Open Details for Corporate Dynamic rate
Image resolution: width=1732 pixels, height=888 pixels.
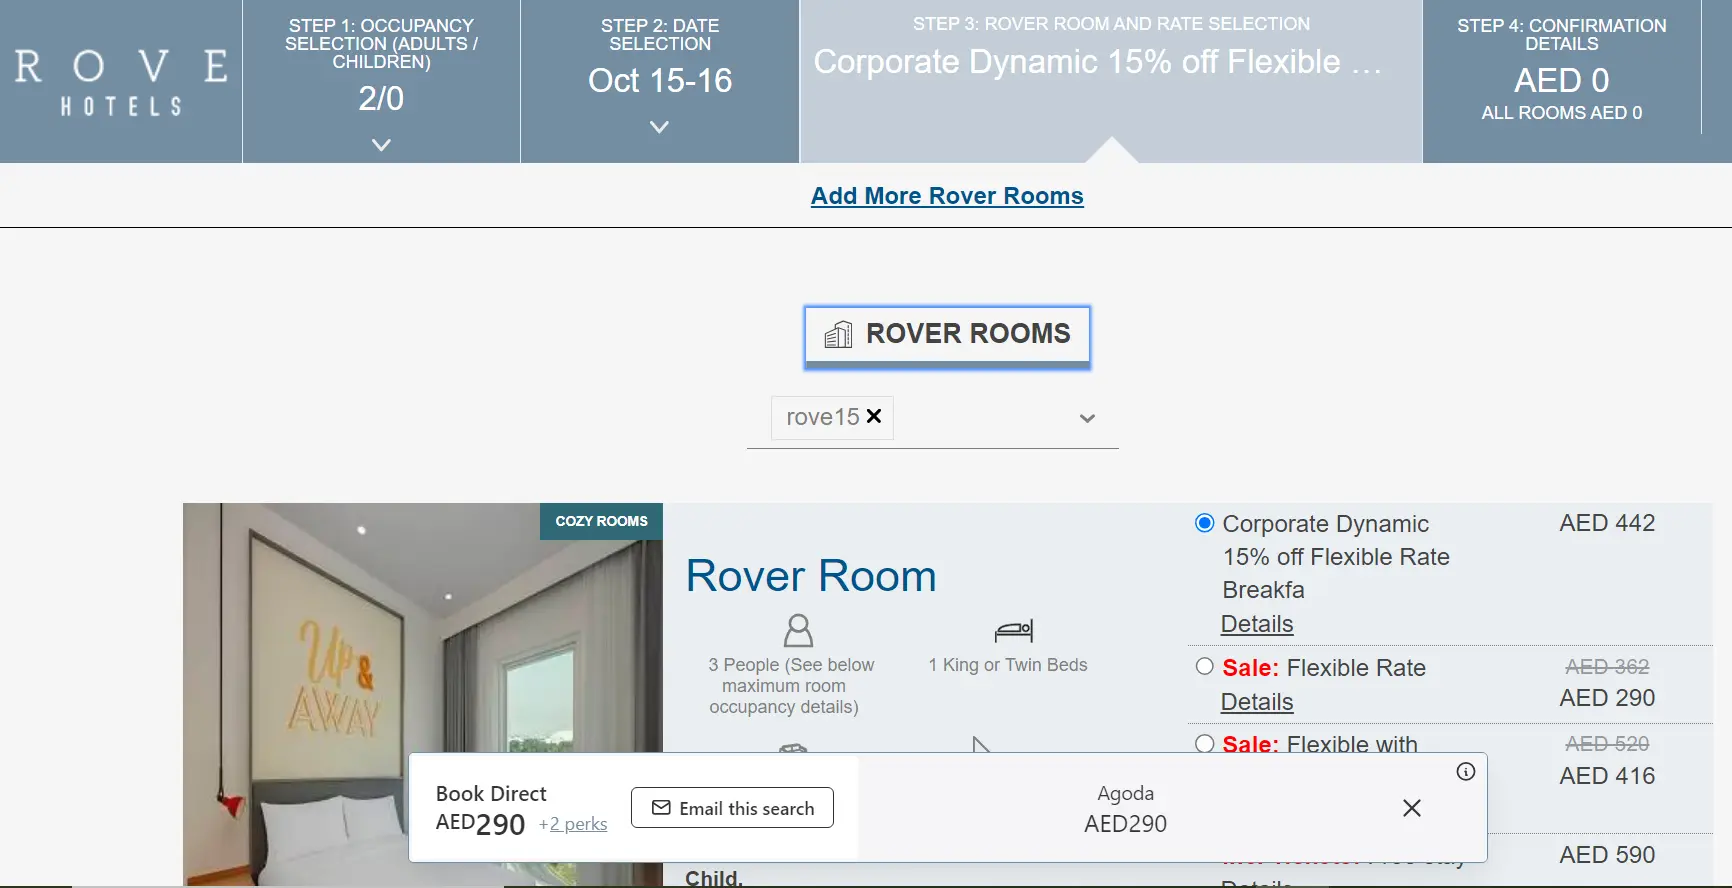pyautogui.click(x=1257, y=624)
